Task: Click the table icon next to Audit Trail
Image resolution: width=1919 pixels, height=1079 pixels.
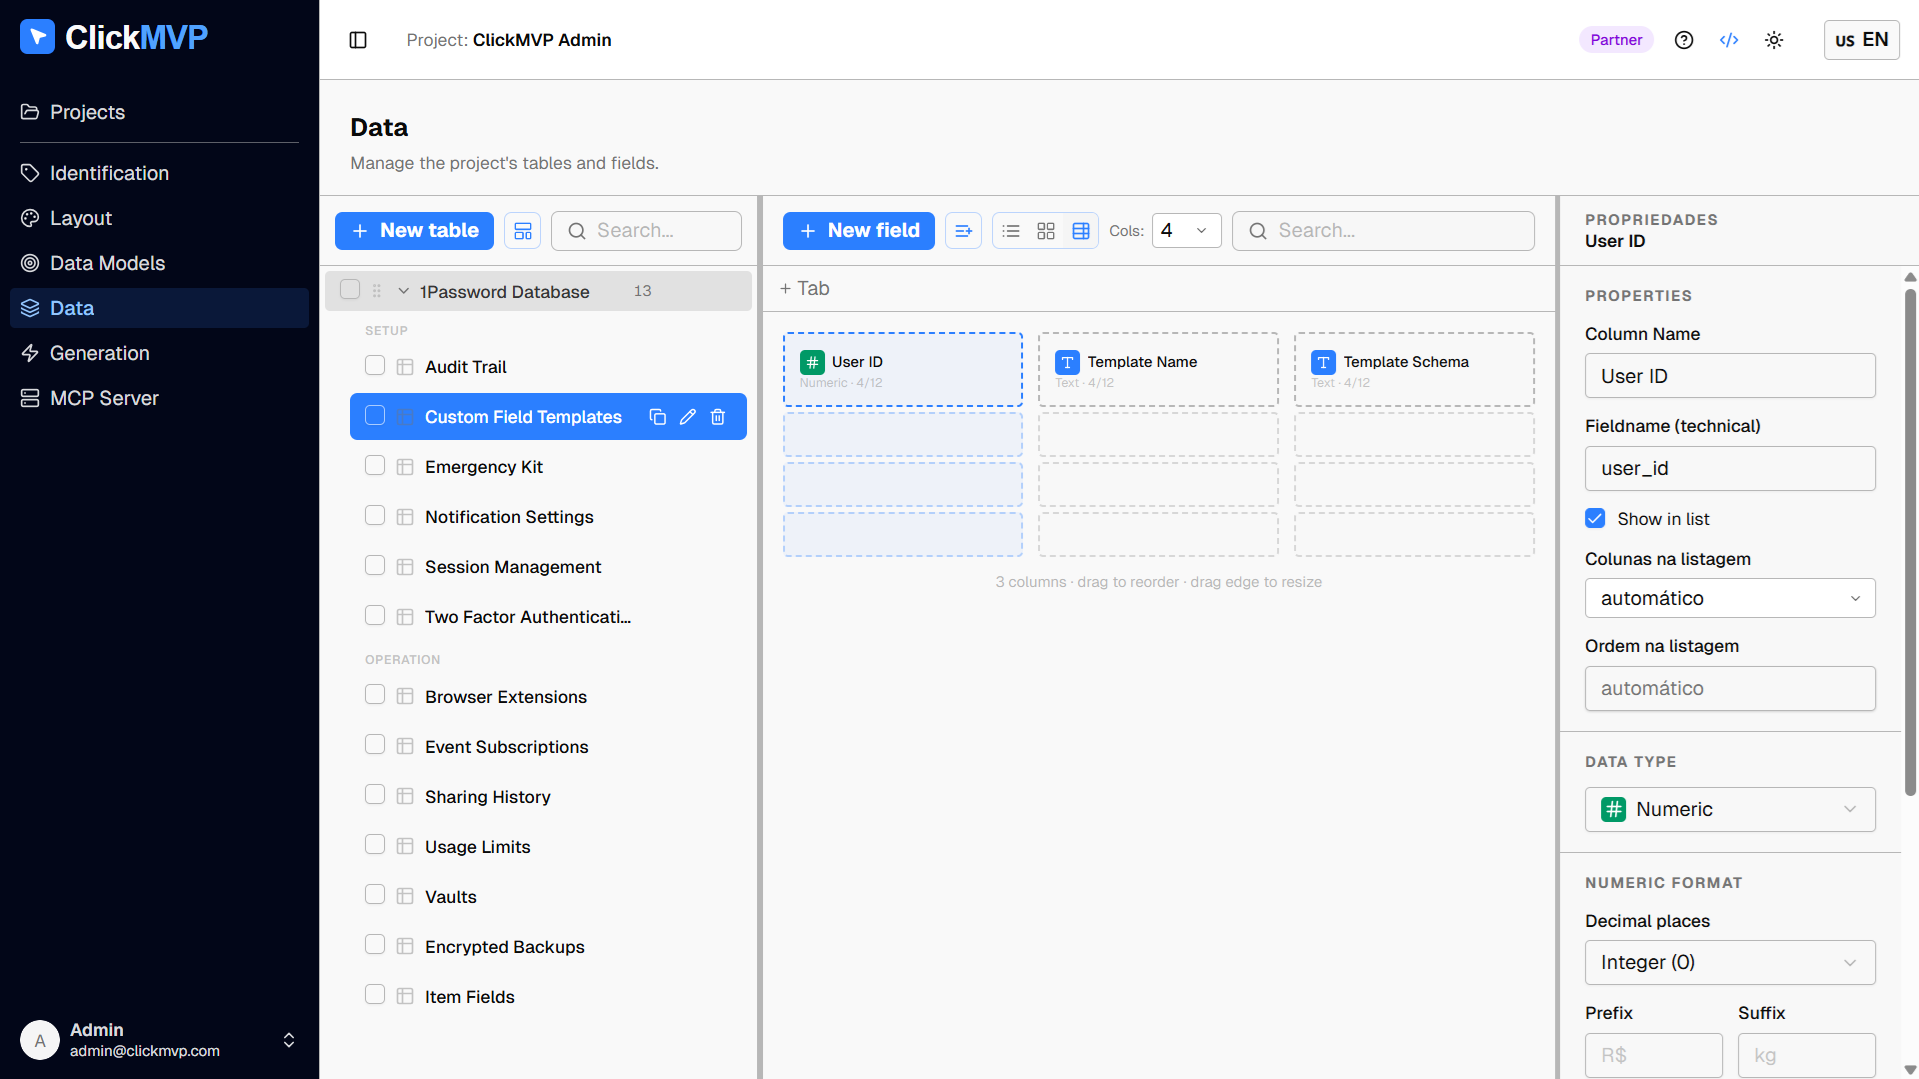Action: (x=405, y=367)
